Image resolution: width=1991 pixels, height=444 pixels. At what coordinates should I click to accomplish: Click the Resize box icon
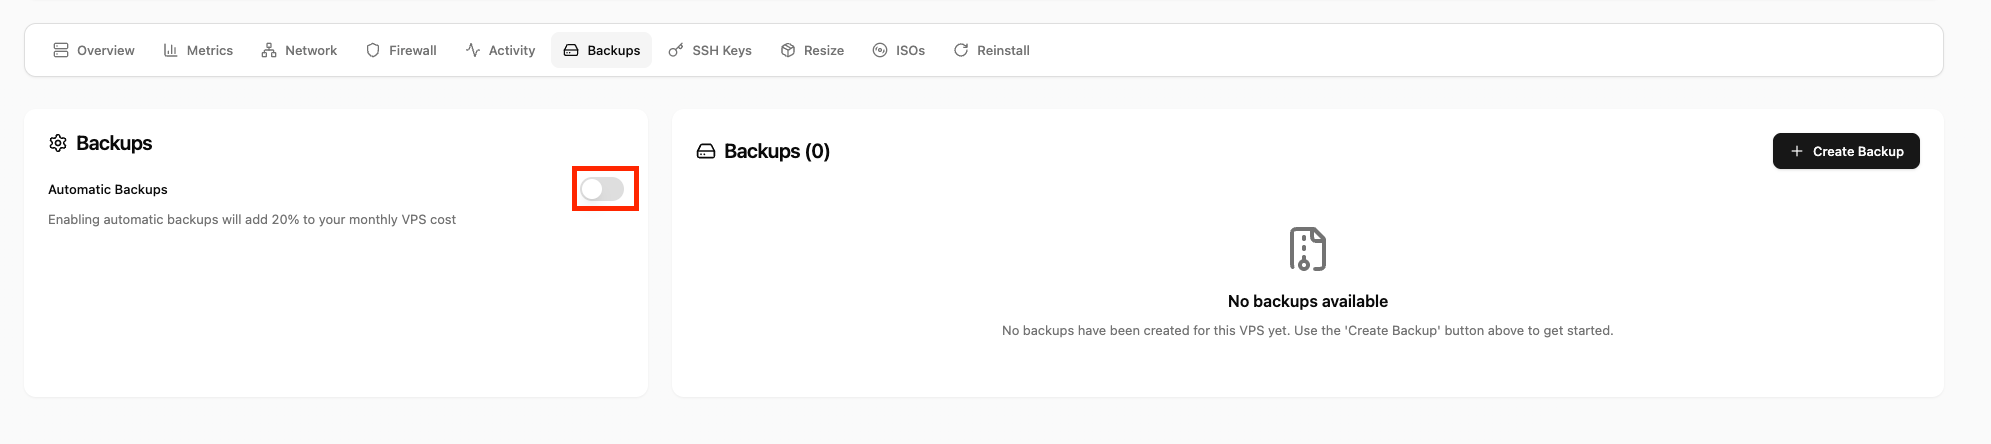tap(788, 50)
